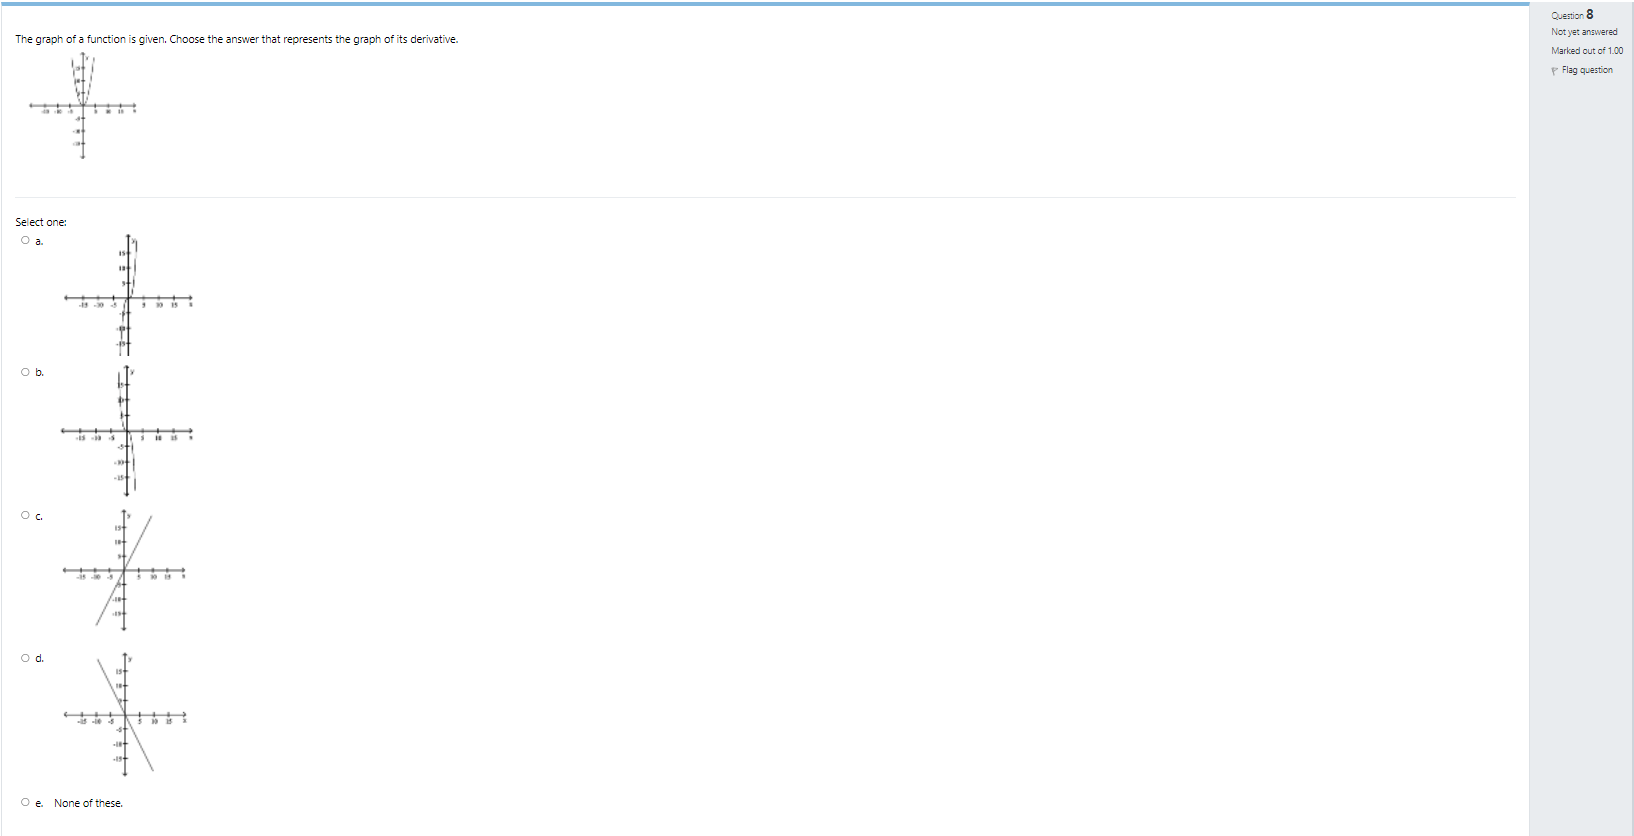1634x836 pixels.
Task: Select radio option a
Action: (25, 240)
